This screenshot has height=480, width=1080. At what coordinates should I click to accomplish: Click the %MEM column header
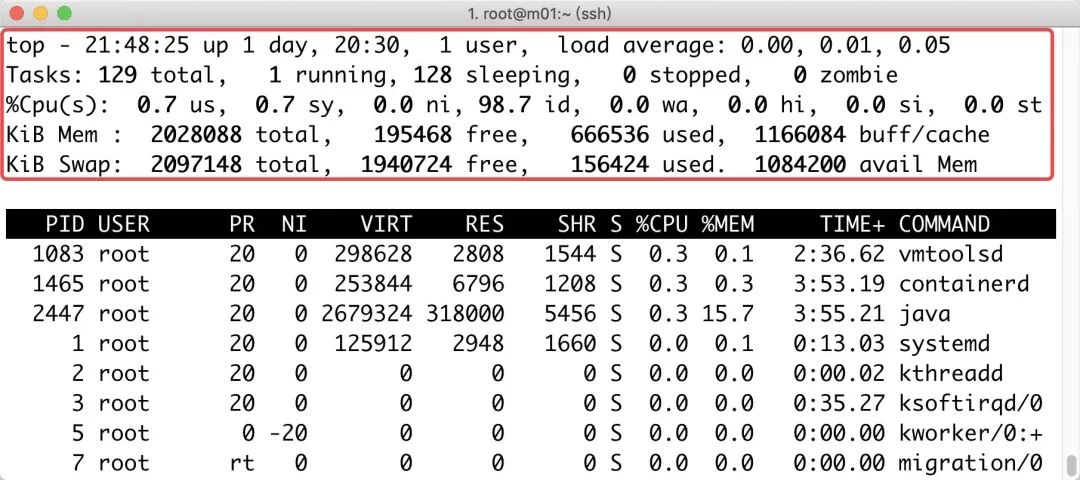tap(727, 224)
